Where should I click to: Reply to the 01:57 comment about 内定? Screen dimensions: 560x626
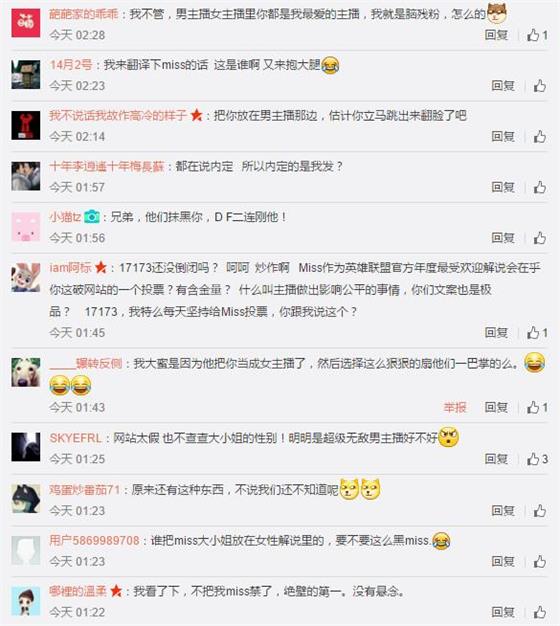coord(503,187)
